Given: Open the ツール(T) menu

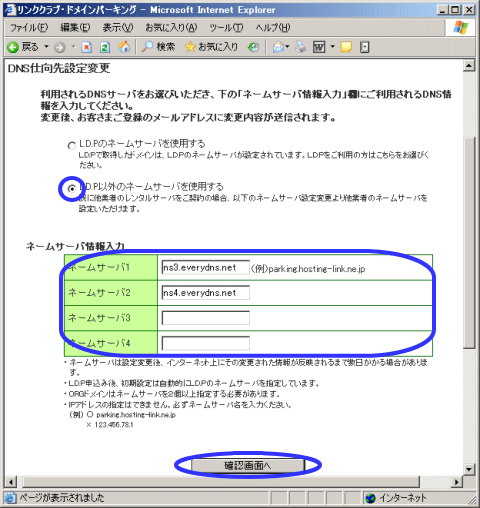Looking at the screenshot, I should pos(226,28).
